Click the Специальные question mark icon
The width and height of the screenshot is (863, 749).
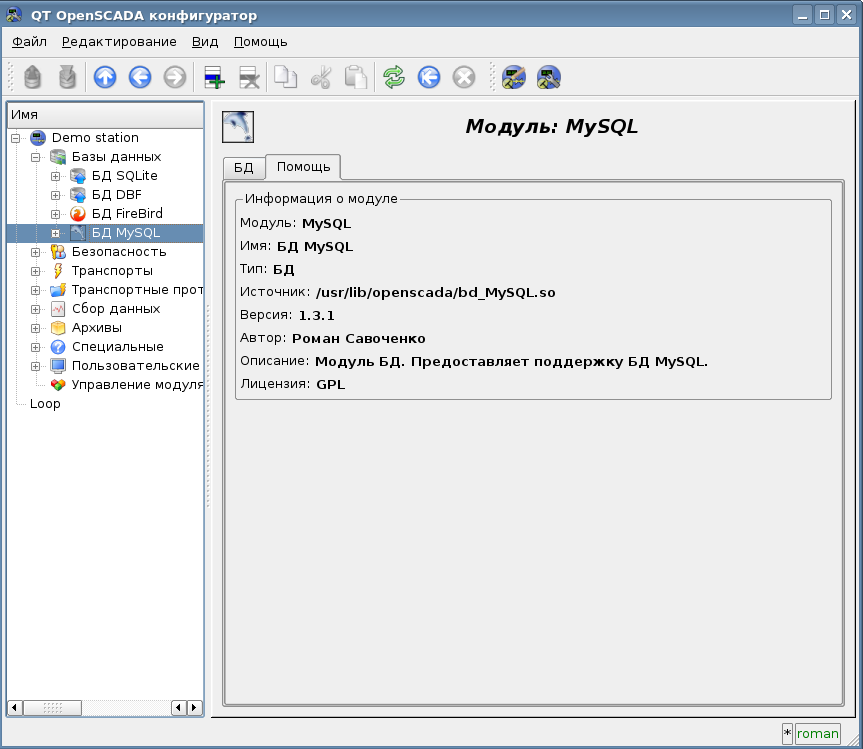(58, 347)
